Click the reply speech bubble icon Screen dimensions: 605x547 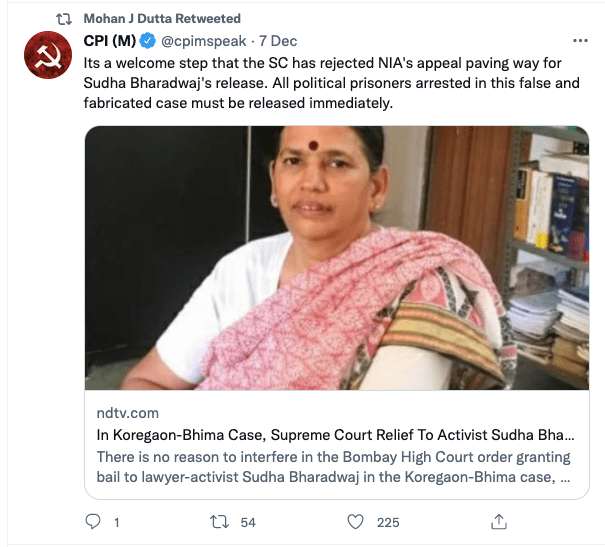(x=94, y=522)
